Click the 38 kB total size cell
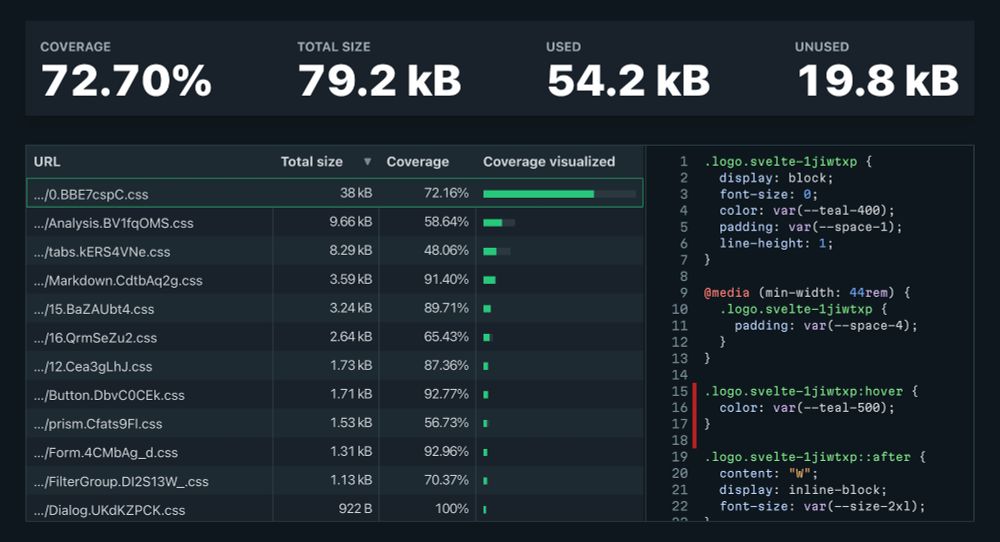This screenshot has width=1000, height=542. coord(356,193)
